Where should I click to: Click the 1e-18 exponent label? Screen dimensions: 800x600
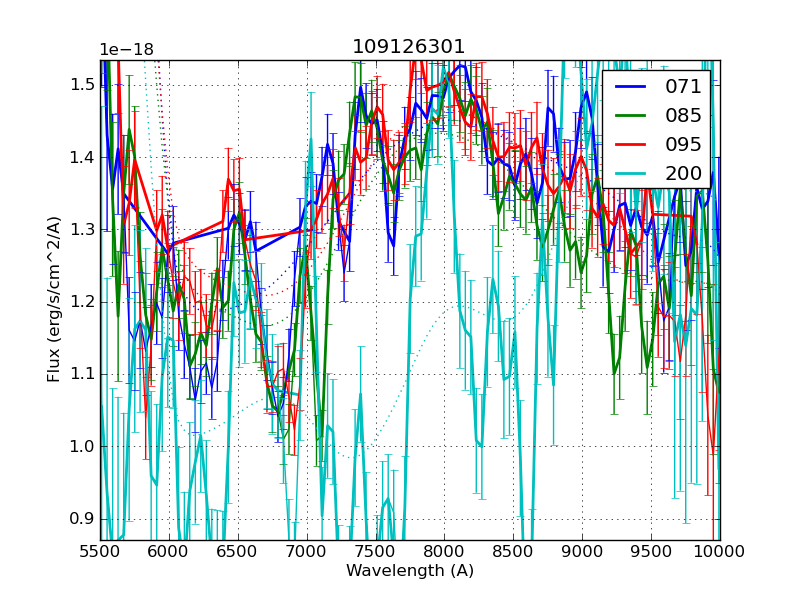pyautogui.click(x=126, y=50)
